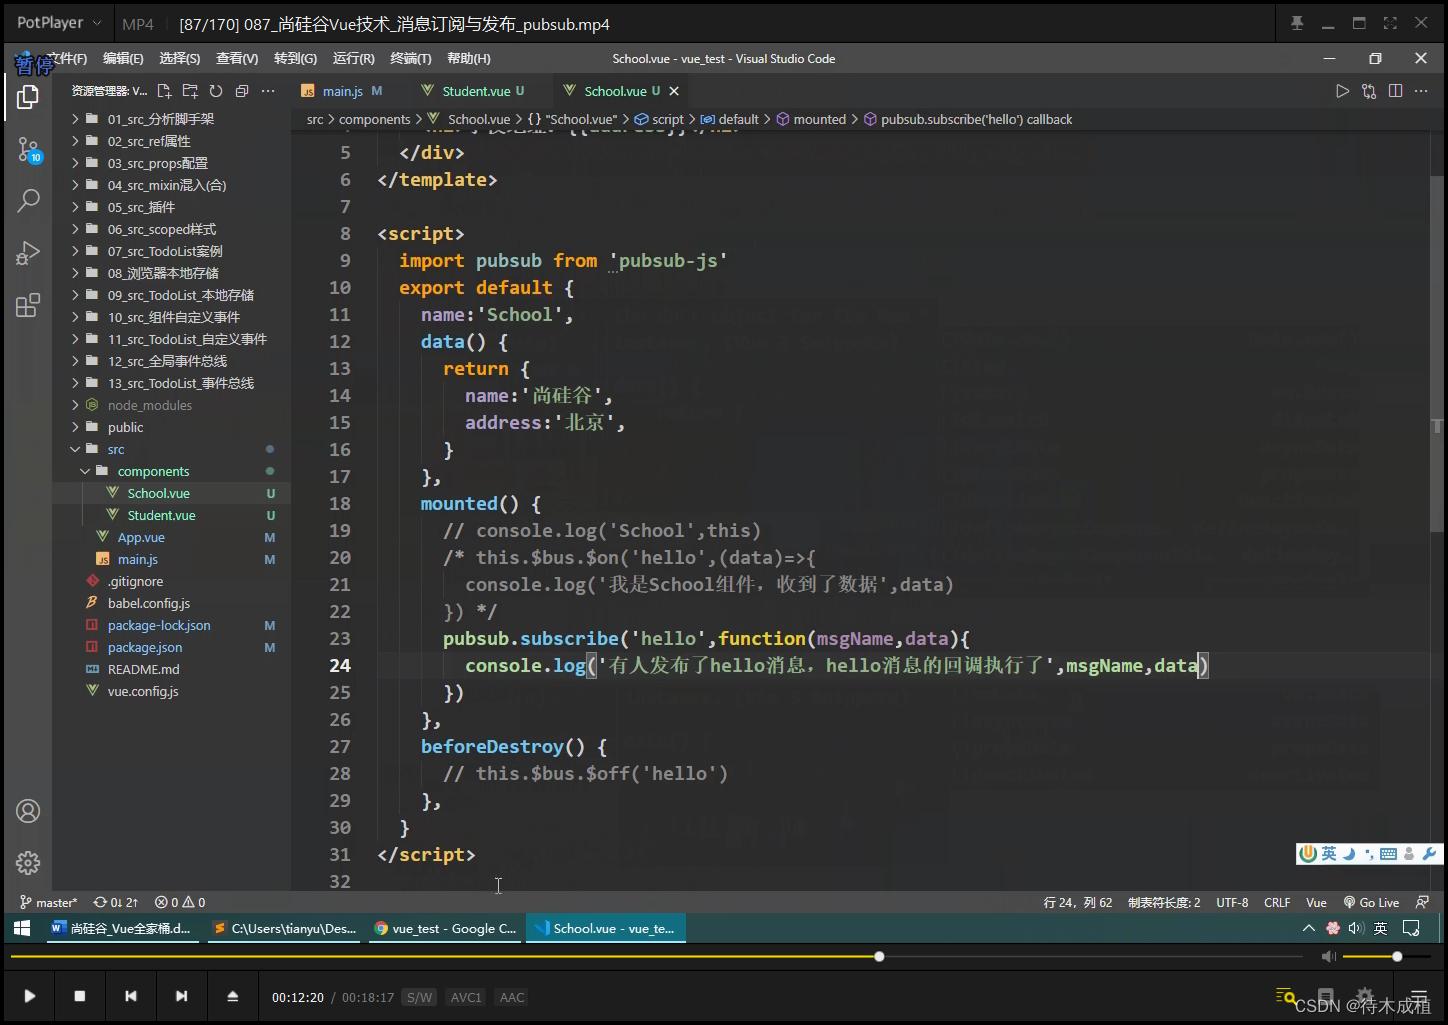Viewport: 1448px width, 1025px height.
Task: Pin PotPlayer window on top
Action: pyautogui.click(x=1297, y=23)
